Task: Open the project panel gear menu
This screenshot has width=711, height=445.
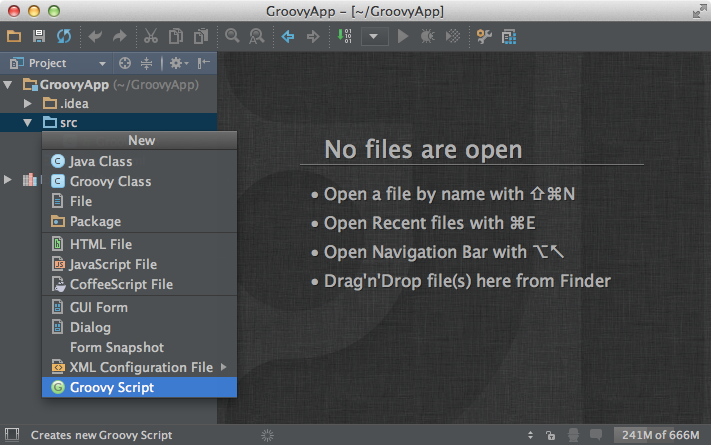Action: [x=179, y=63]
